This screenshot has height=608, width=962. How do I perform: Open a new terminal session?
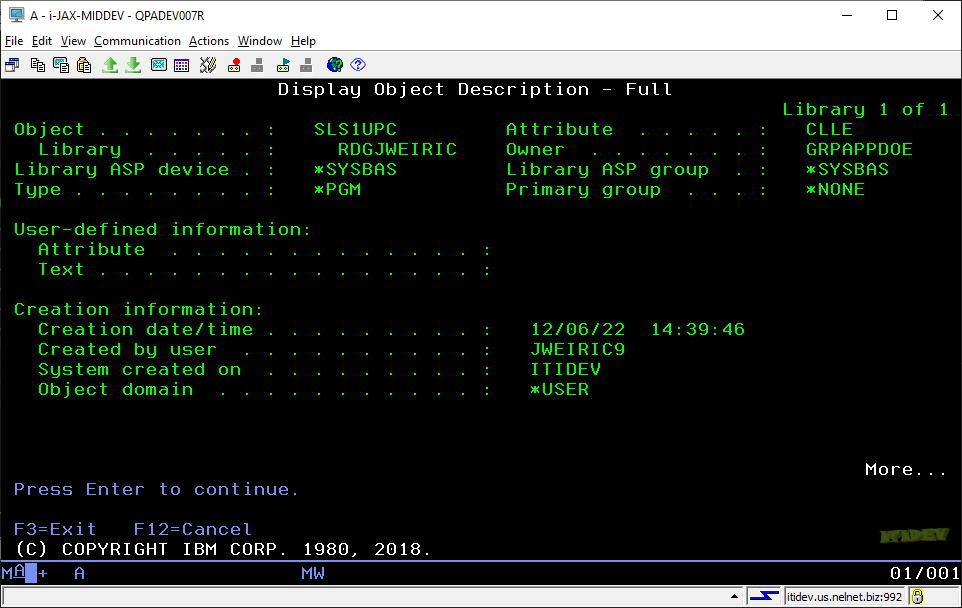tap(12, 64)
